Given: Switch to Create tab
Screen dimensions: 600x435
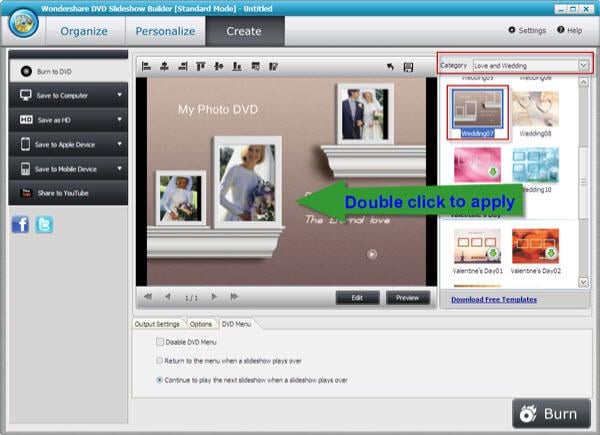Looking at the screenshot, I should [244, 31].
